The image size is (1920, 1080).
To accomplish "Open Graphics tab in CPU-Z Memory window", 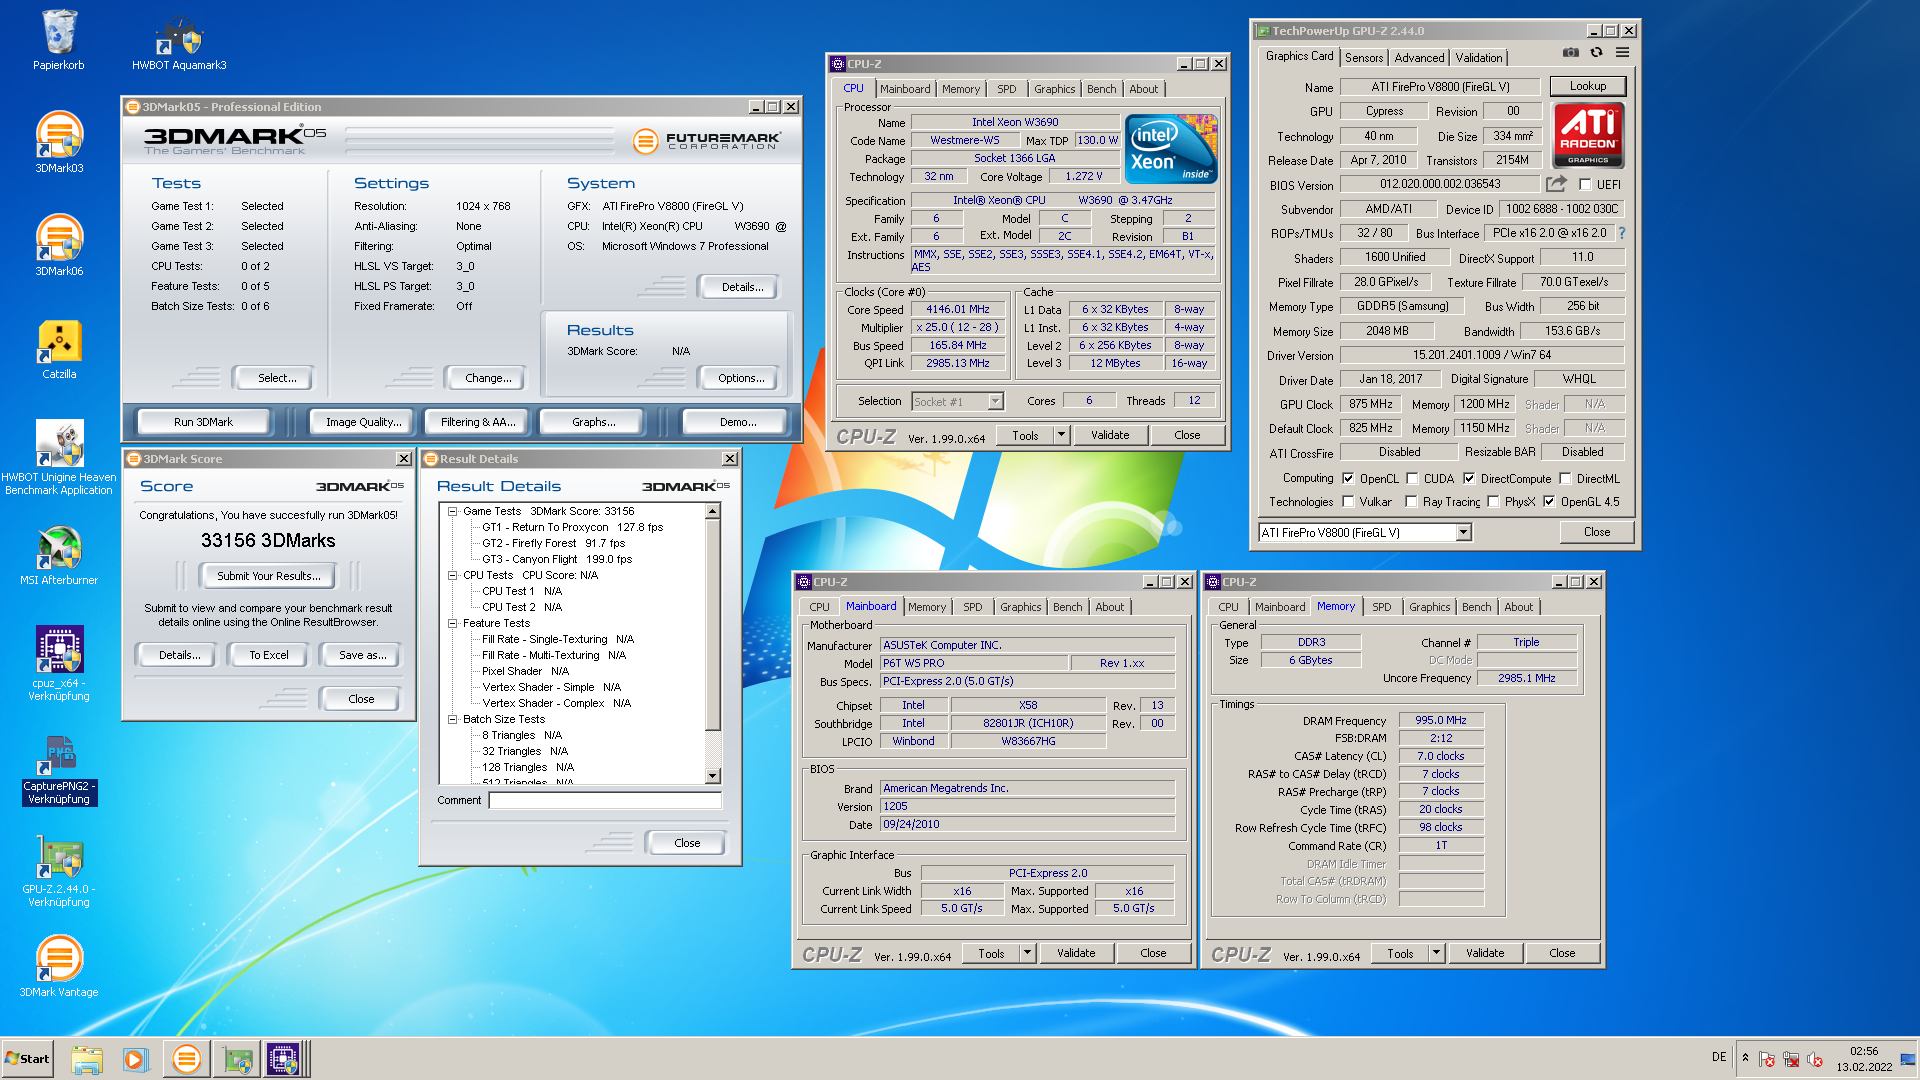I will [1429, 607].
